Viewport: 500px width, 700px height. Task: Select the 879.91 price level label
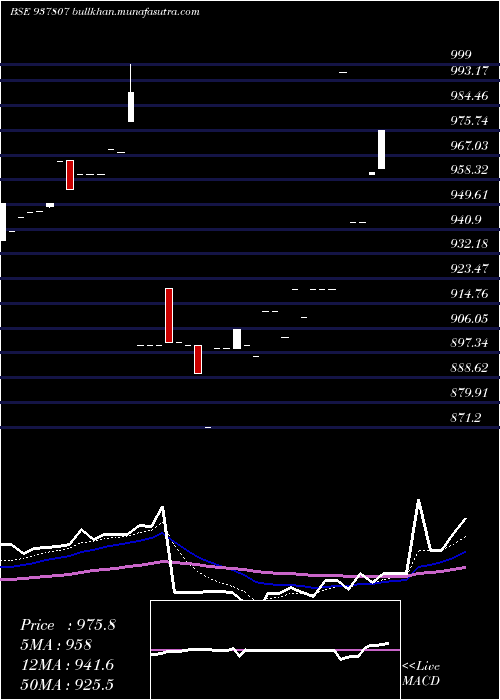pyautogui.click(x=470, y=393)
